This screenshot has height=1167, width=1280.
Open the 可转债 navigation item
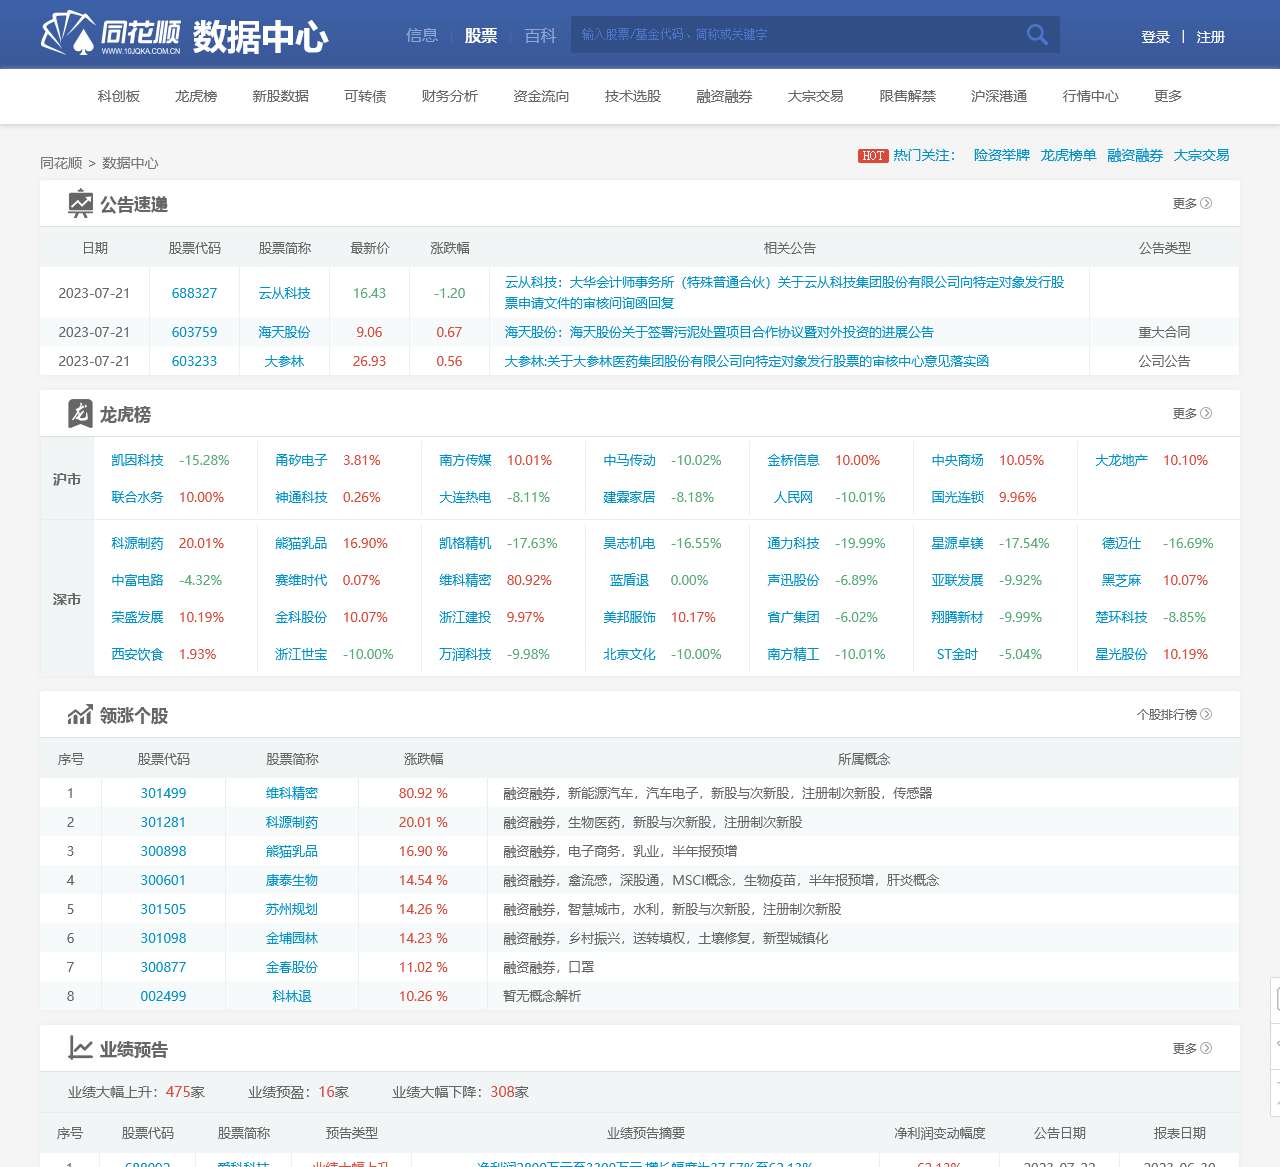pyautogui.click(x=365, y=96)
